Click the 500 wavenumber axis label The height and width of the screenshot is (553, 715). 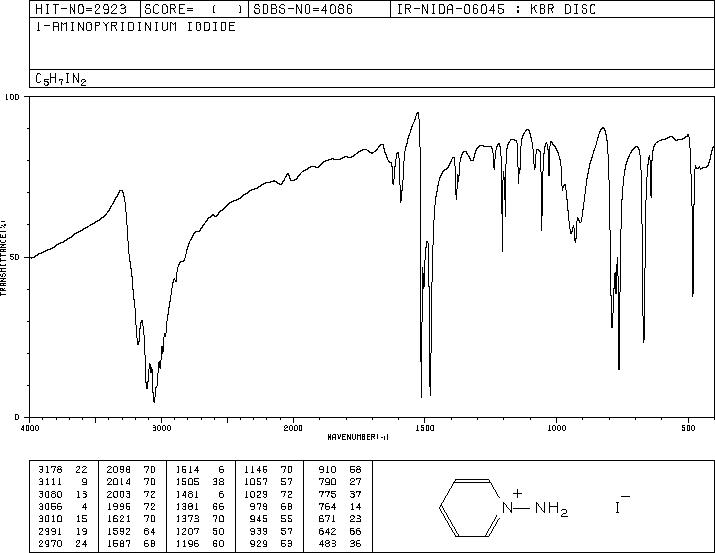689,428
